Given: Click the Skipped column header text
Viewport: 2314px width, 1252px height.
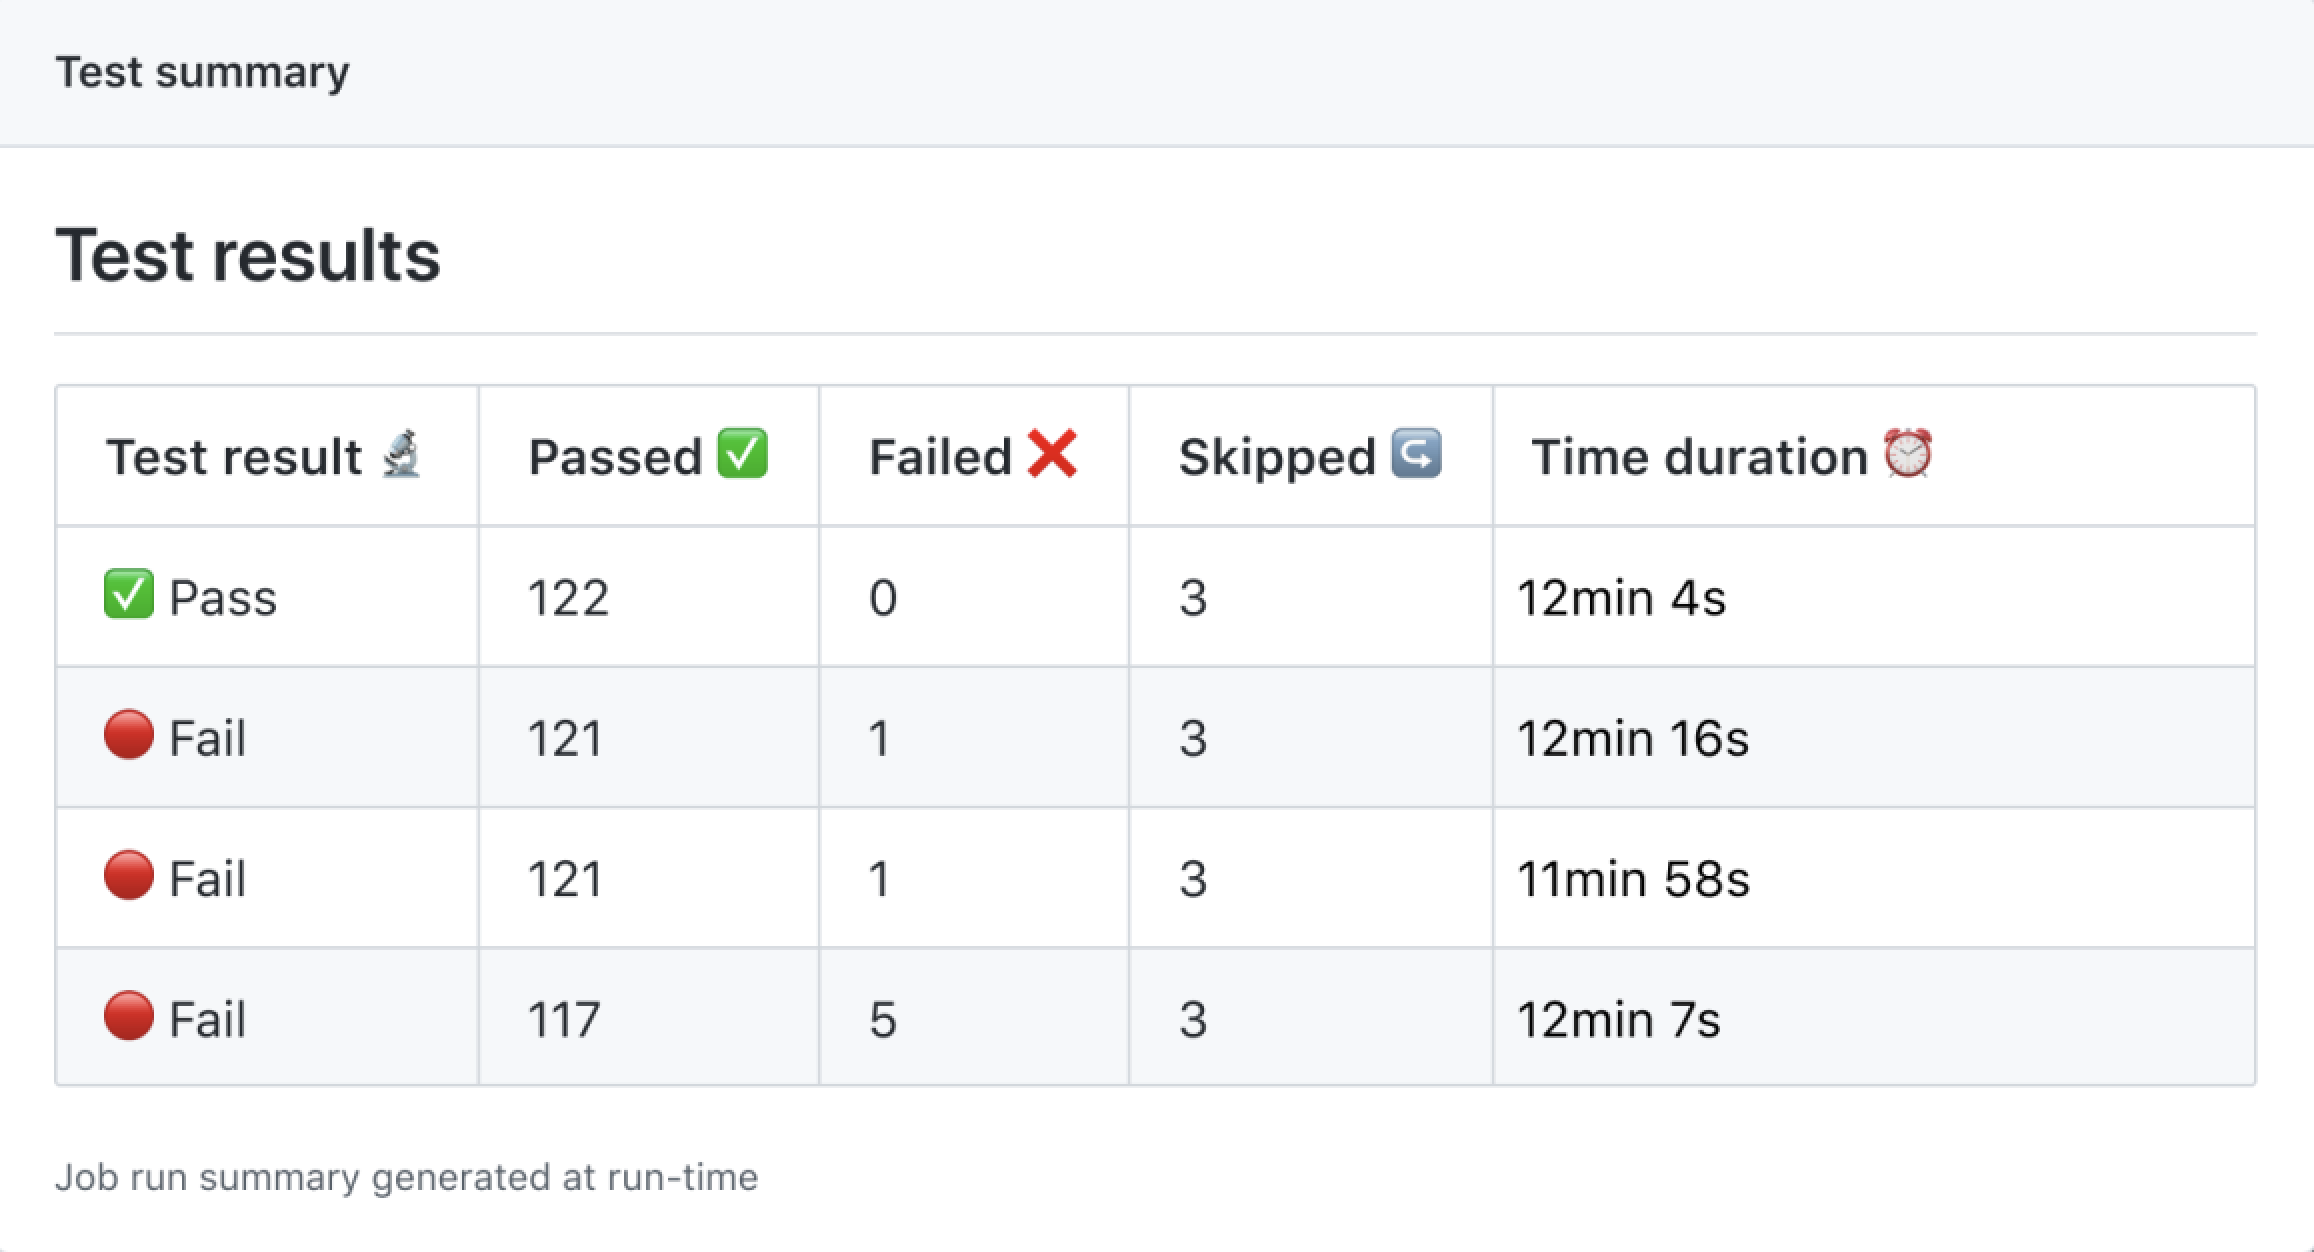Looking at the screenshot, I should tap(1277, 457).
